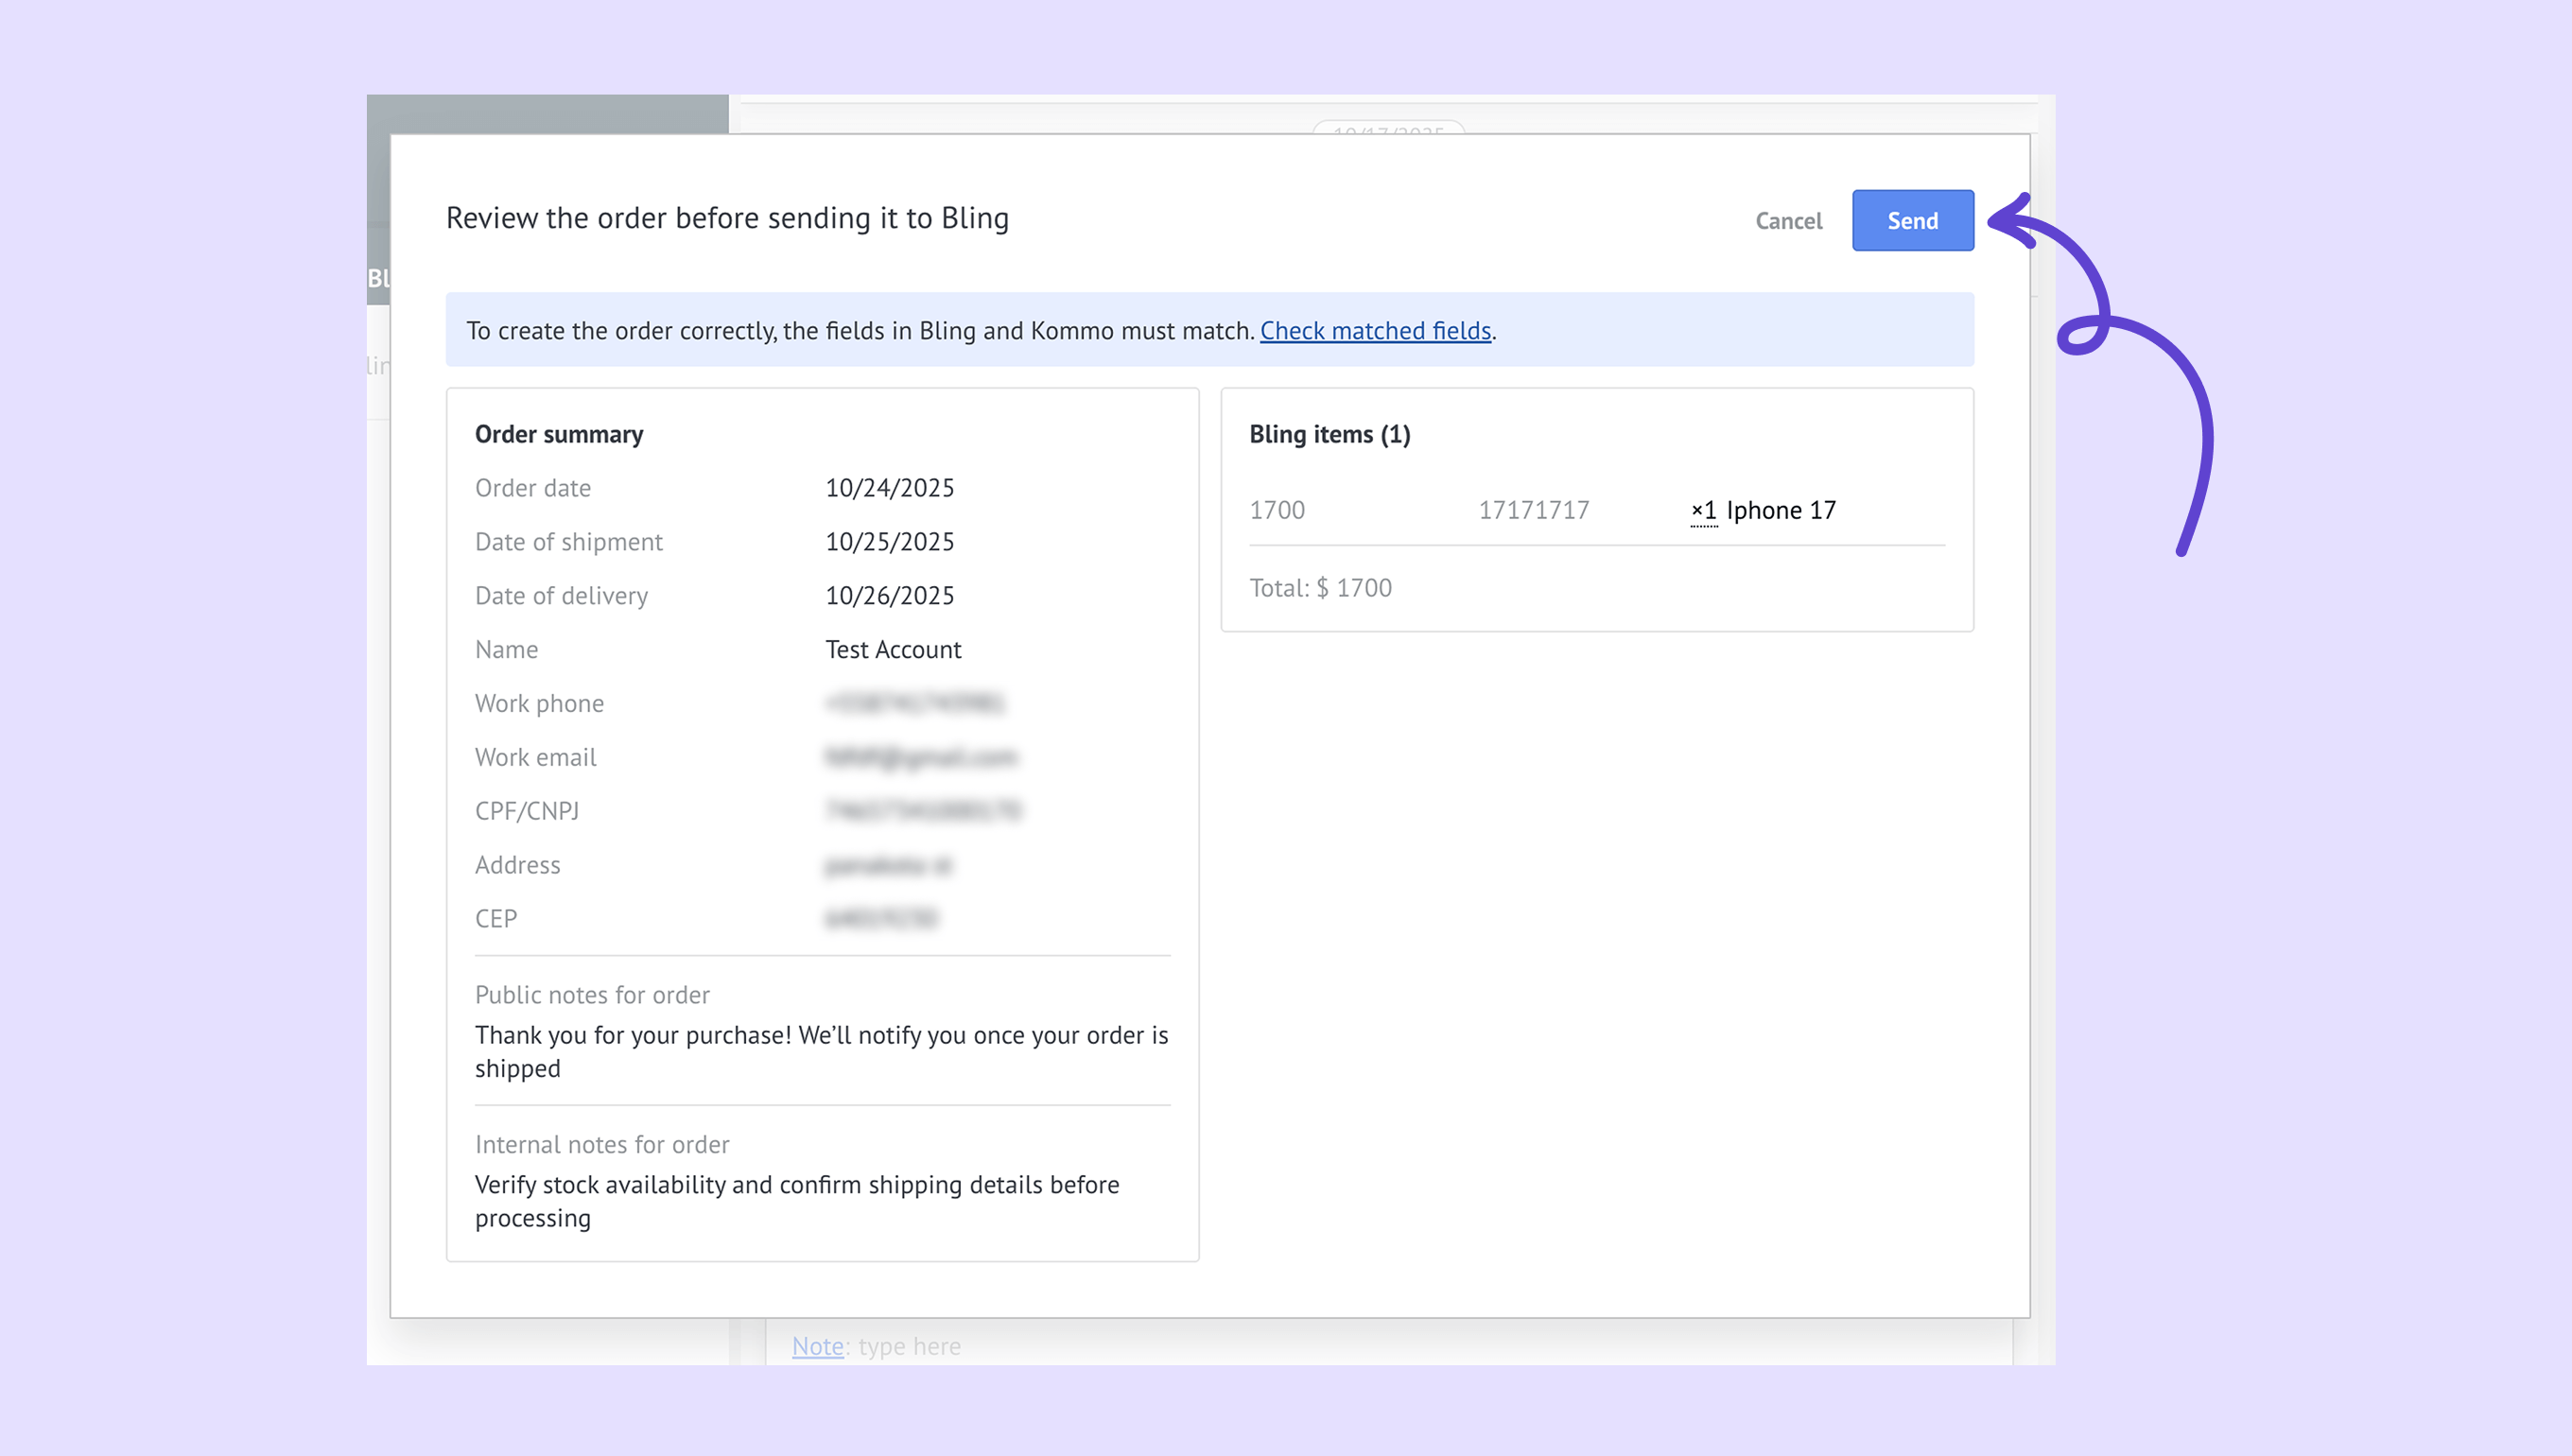Select the Iphone 17 item name
2572x1456 pixels.
coord(1781,511)
